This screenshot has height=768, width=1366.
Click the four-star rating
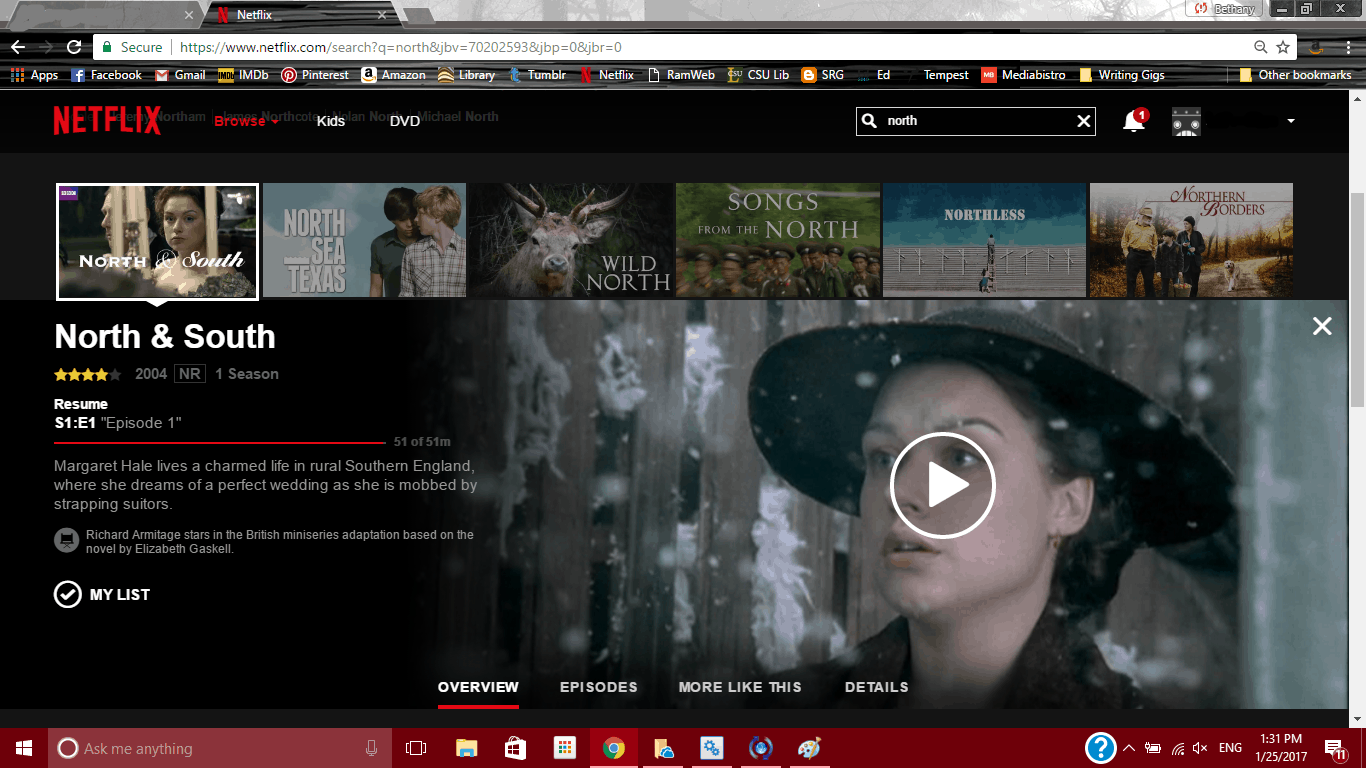tap(88, 374)
